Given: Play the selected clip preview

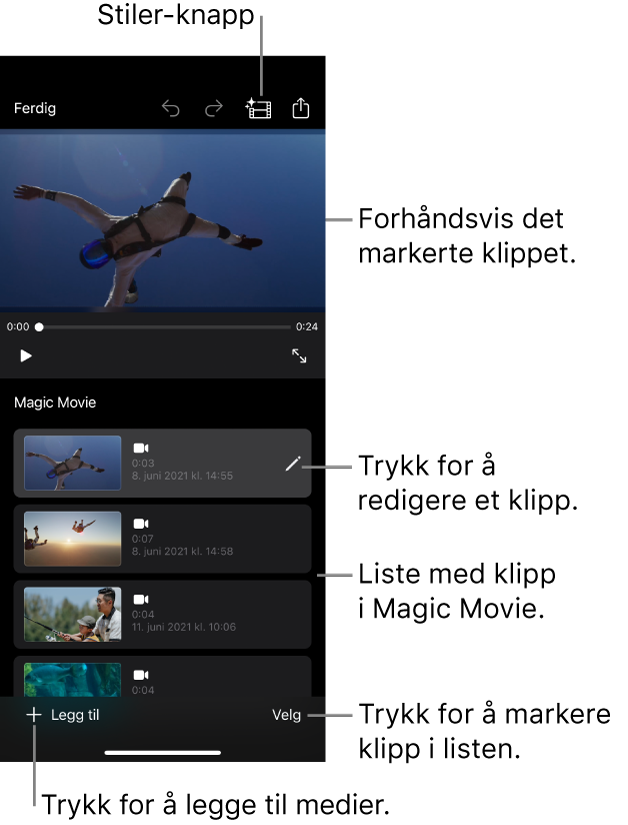Looking at the screenshot, I should point(26,356).
